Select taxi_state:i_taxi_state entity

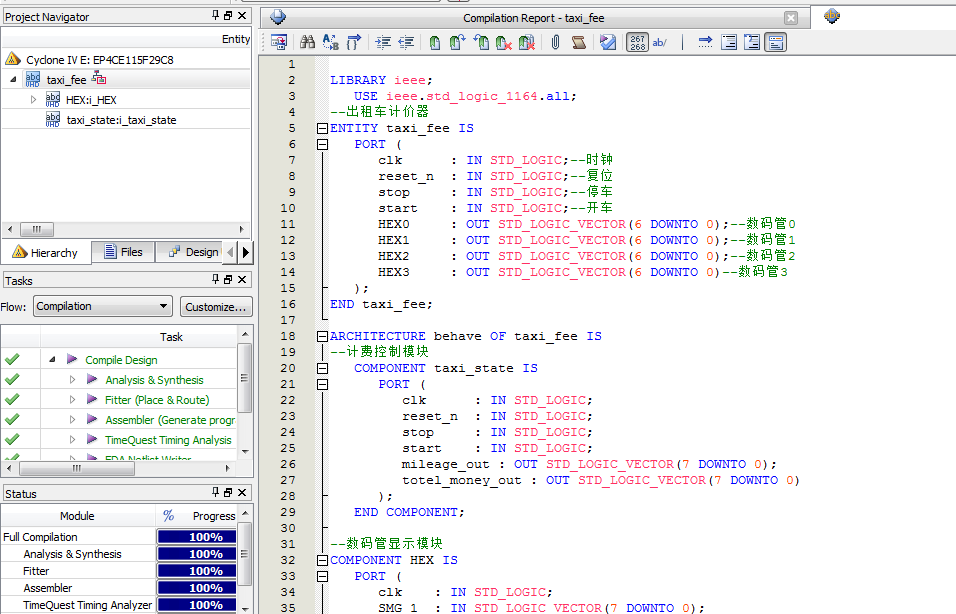(121, 120)
